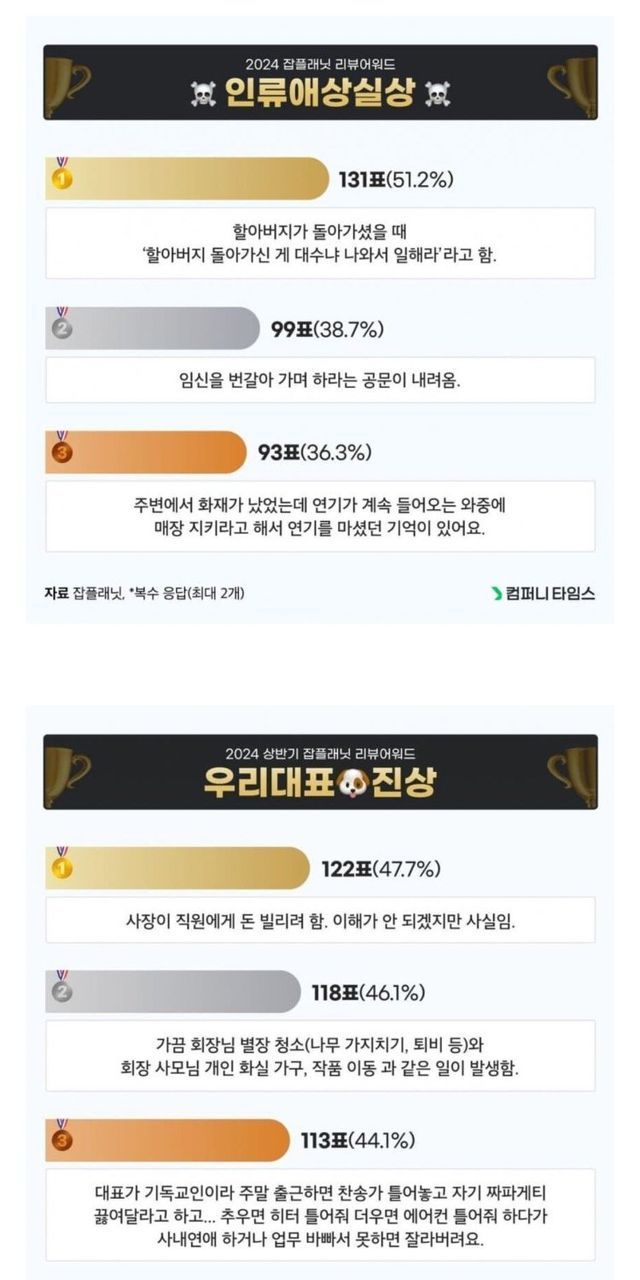Click the 임신을 번갈아 가며 comment box
Image resolution: width=640 pixels, height=1280 pixels.
320,380
